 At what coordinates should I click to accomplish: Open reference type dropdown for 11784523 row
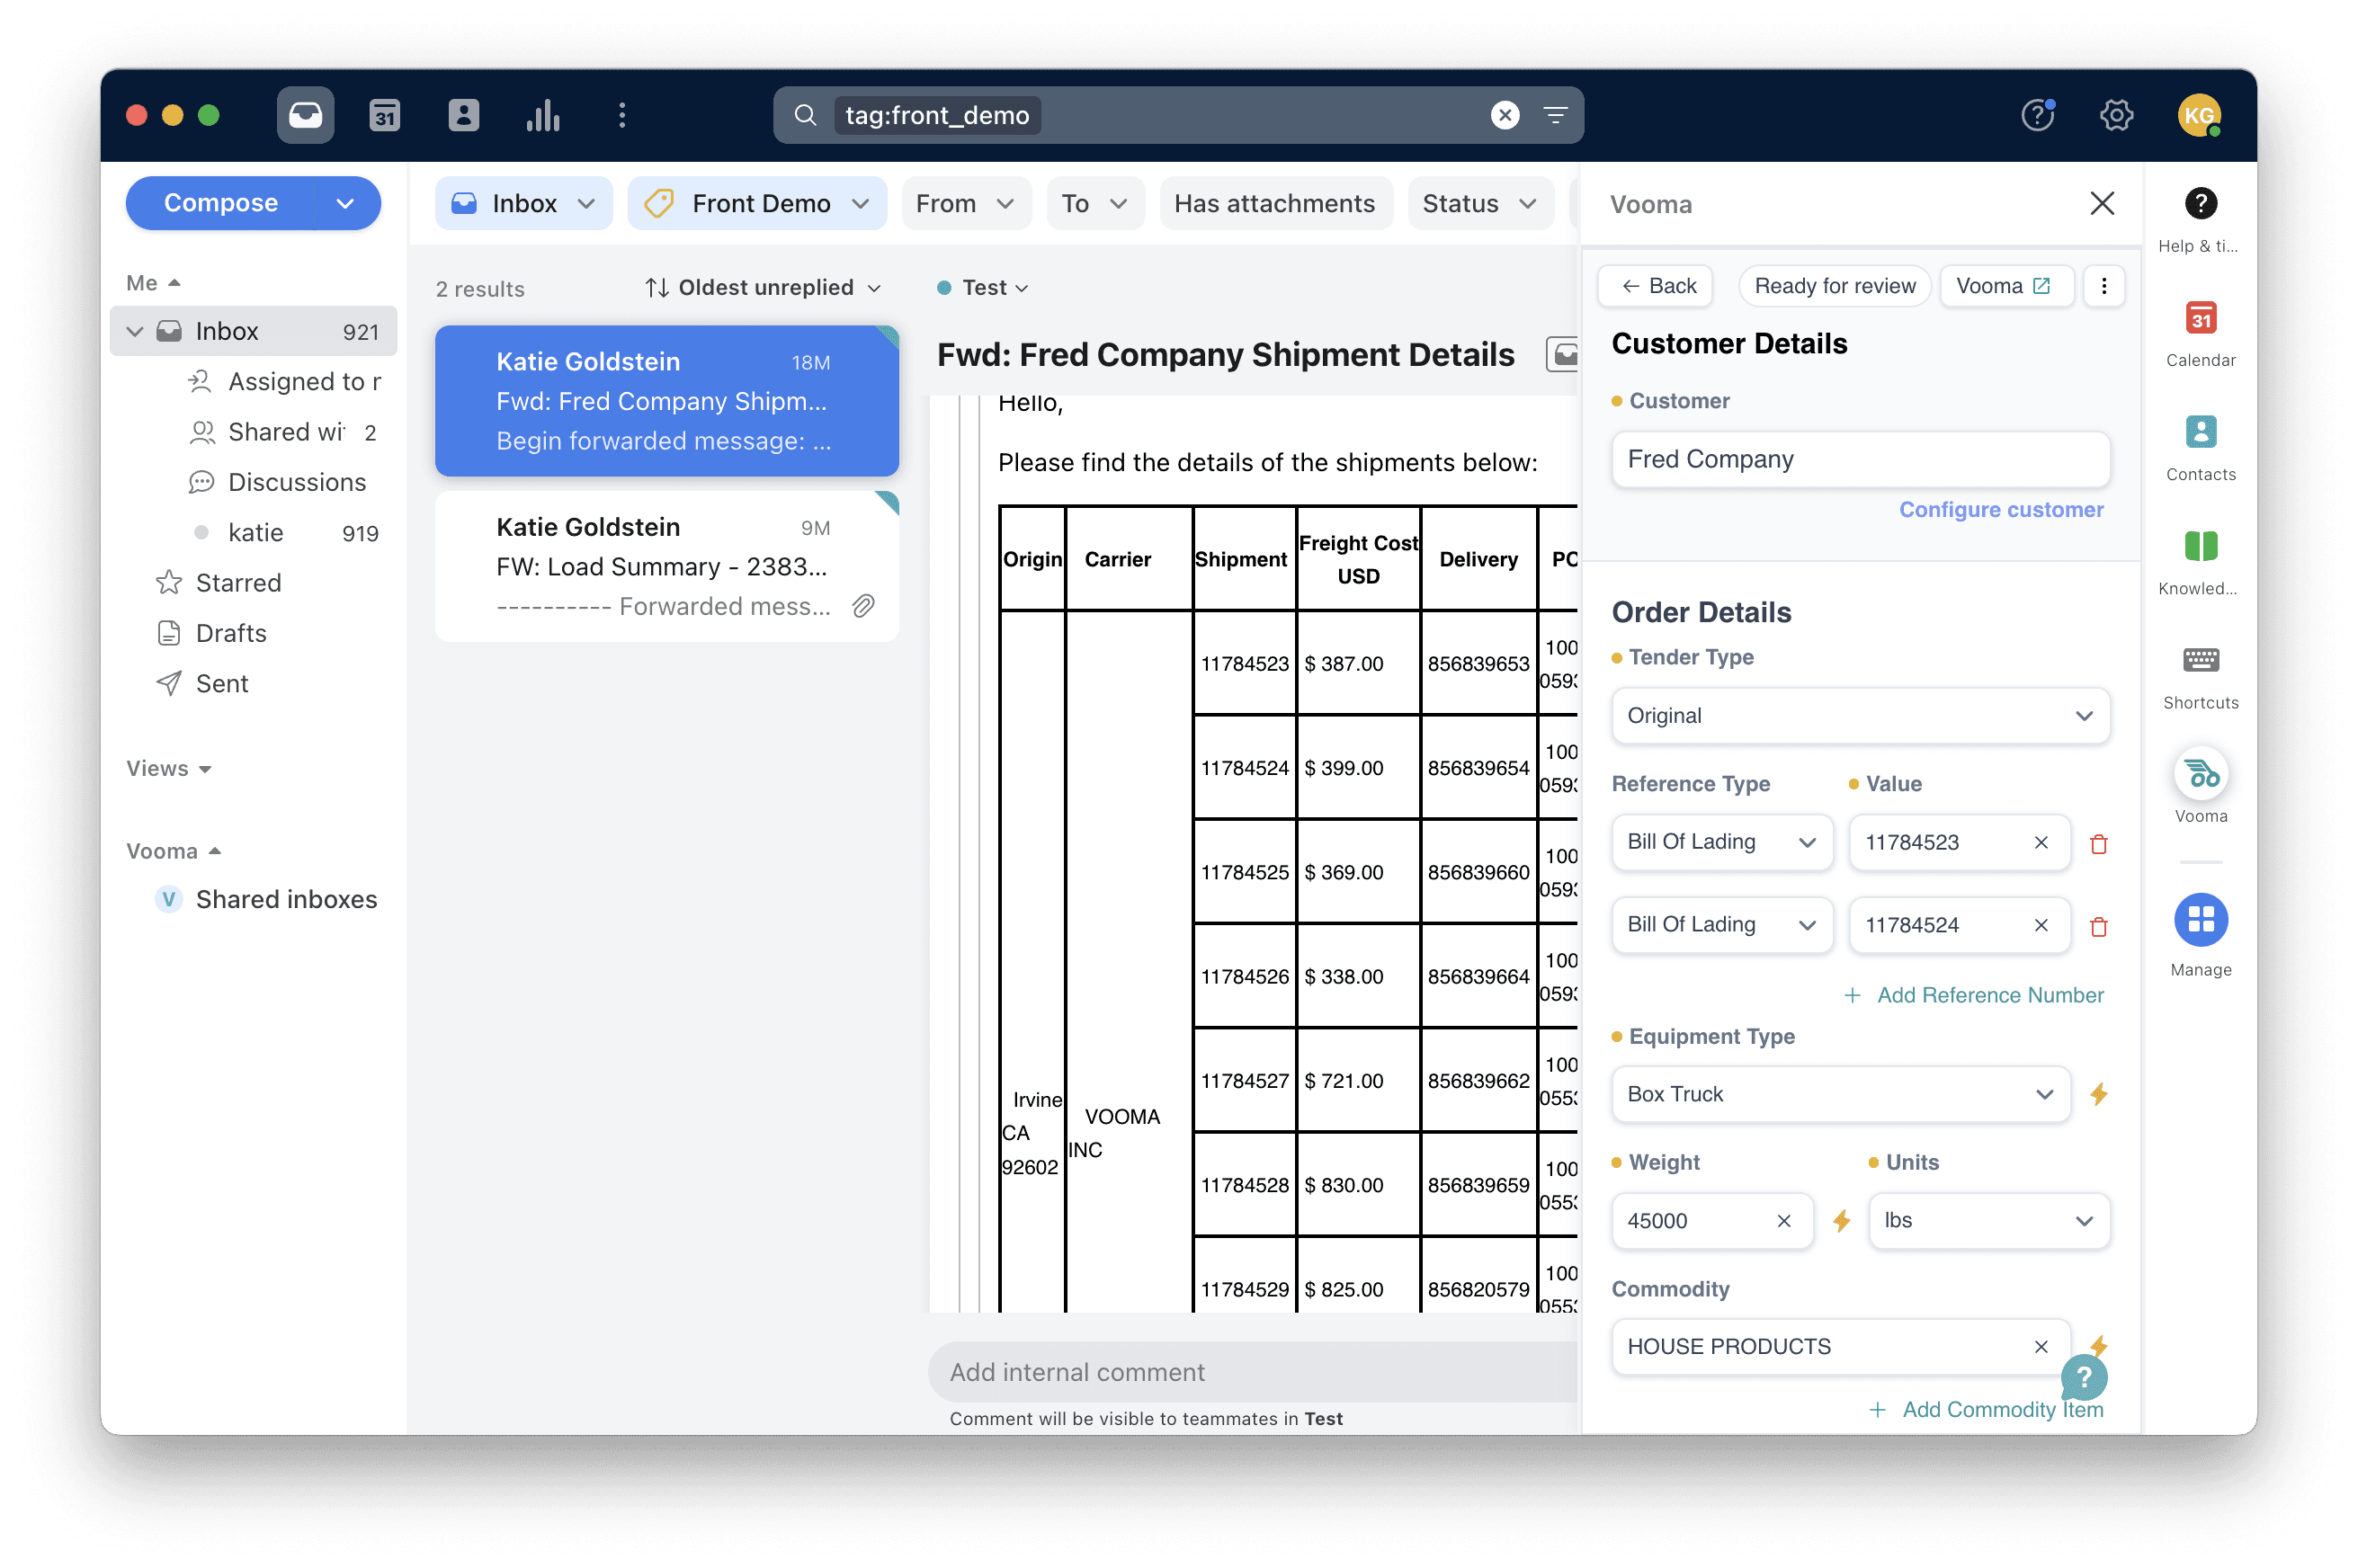[x=1721, y=842]
